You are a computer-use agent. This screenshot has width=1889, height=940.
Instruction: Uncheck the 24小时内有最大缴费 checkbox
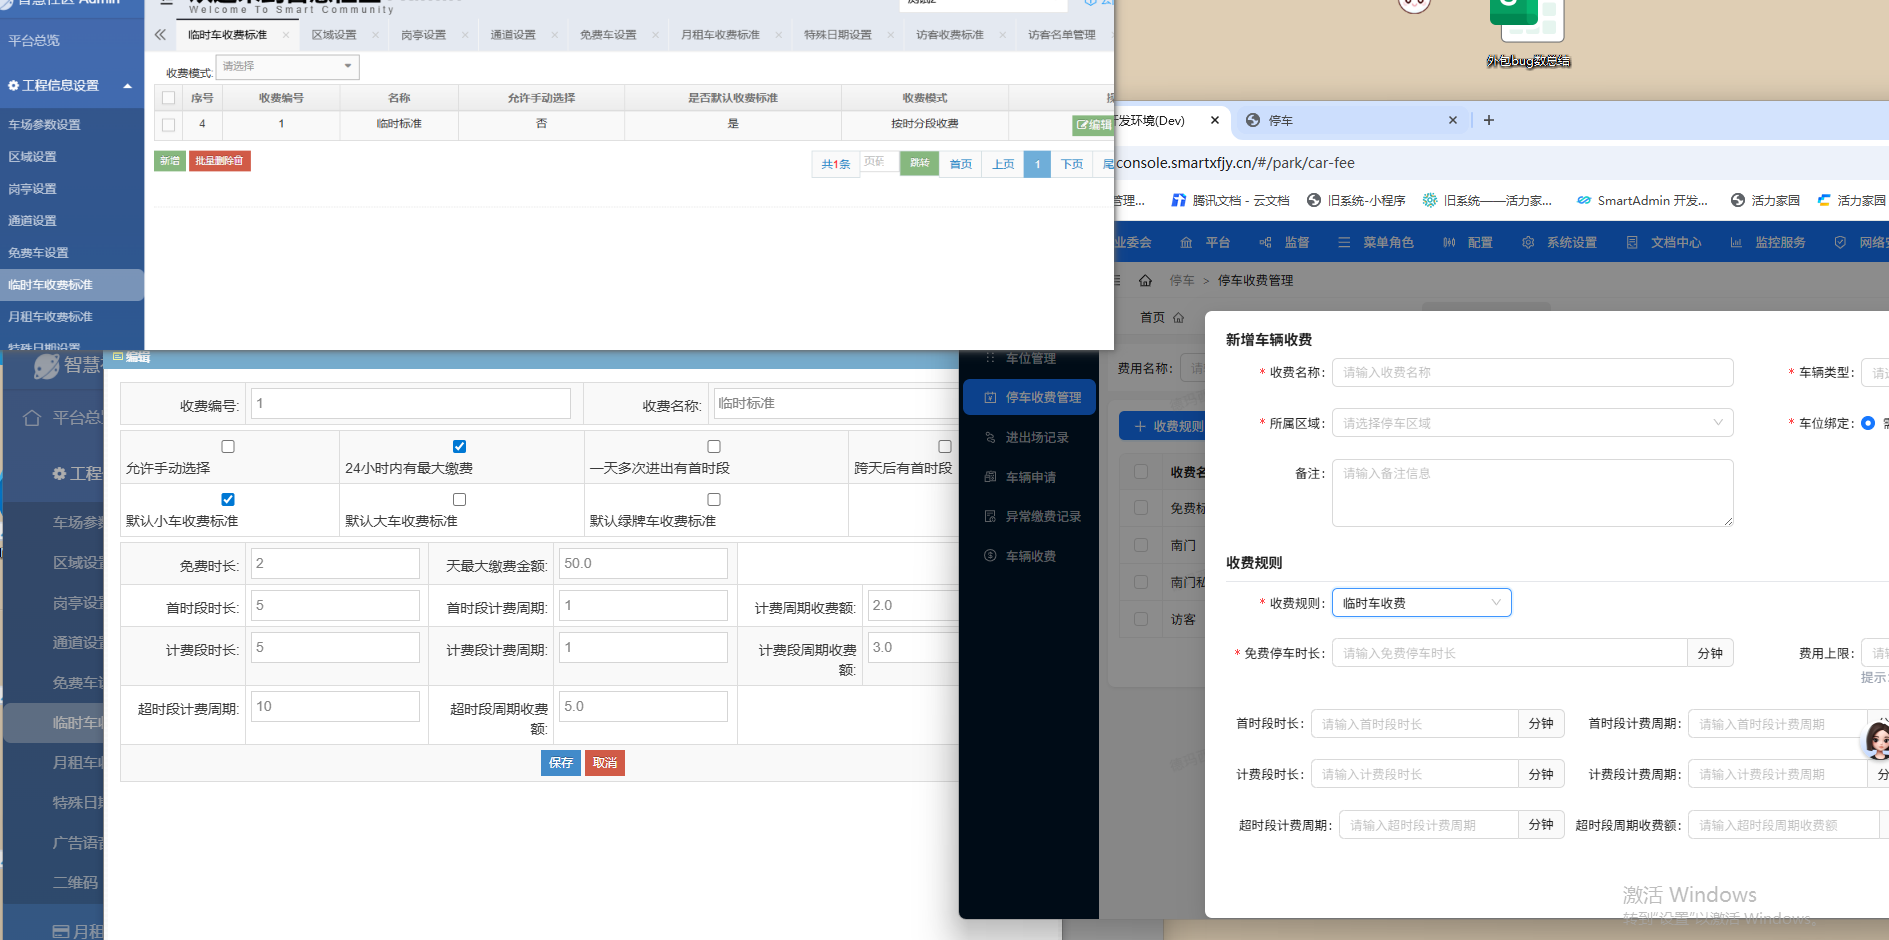pyautogui.click(x=459, y=447)
